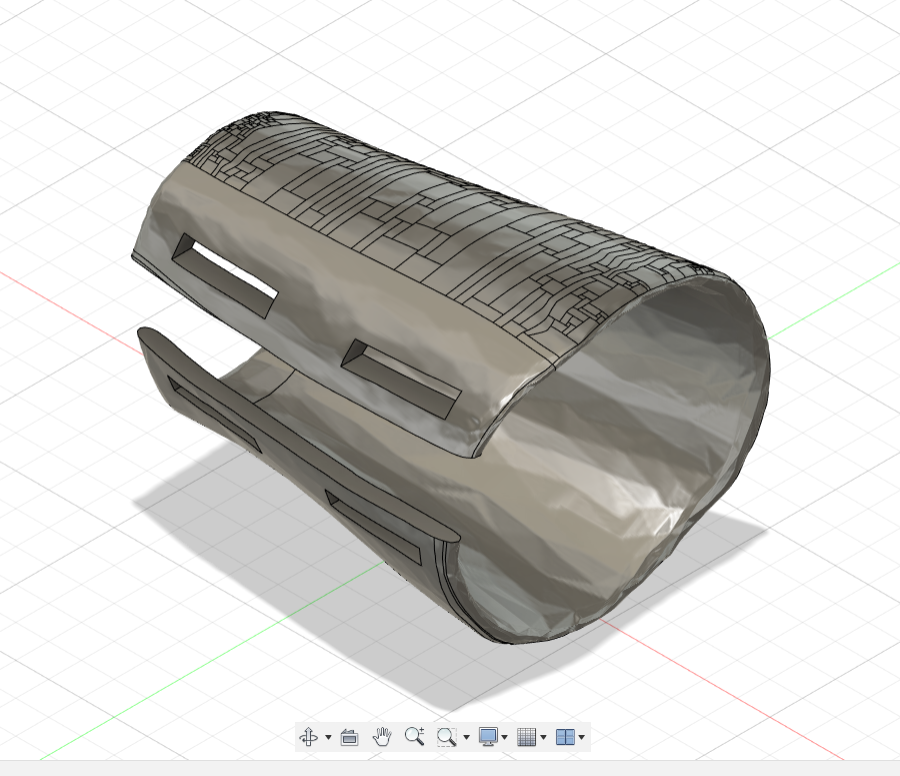Select the upper-left rectangular slot on the model
This screenshot has height=776, width=900.
coord(226,276)
